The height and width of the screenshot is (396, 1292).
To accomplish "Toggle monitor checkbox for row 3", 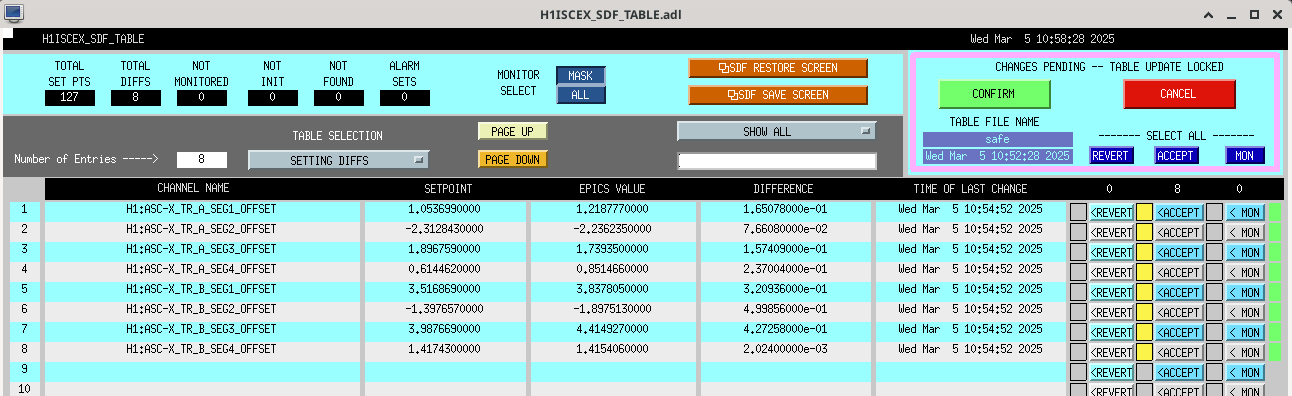I will click(x=1214, y=251).
